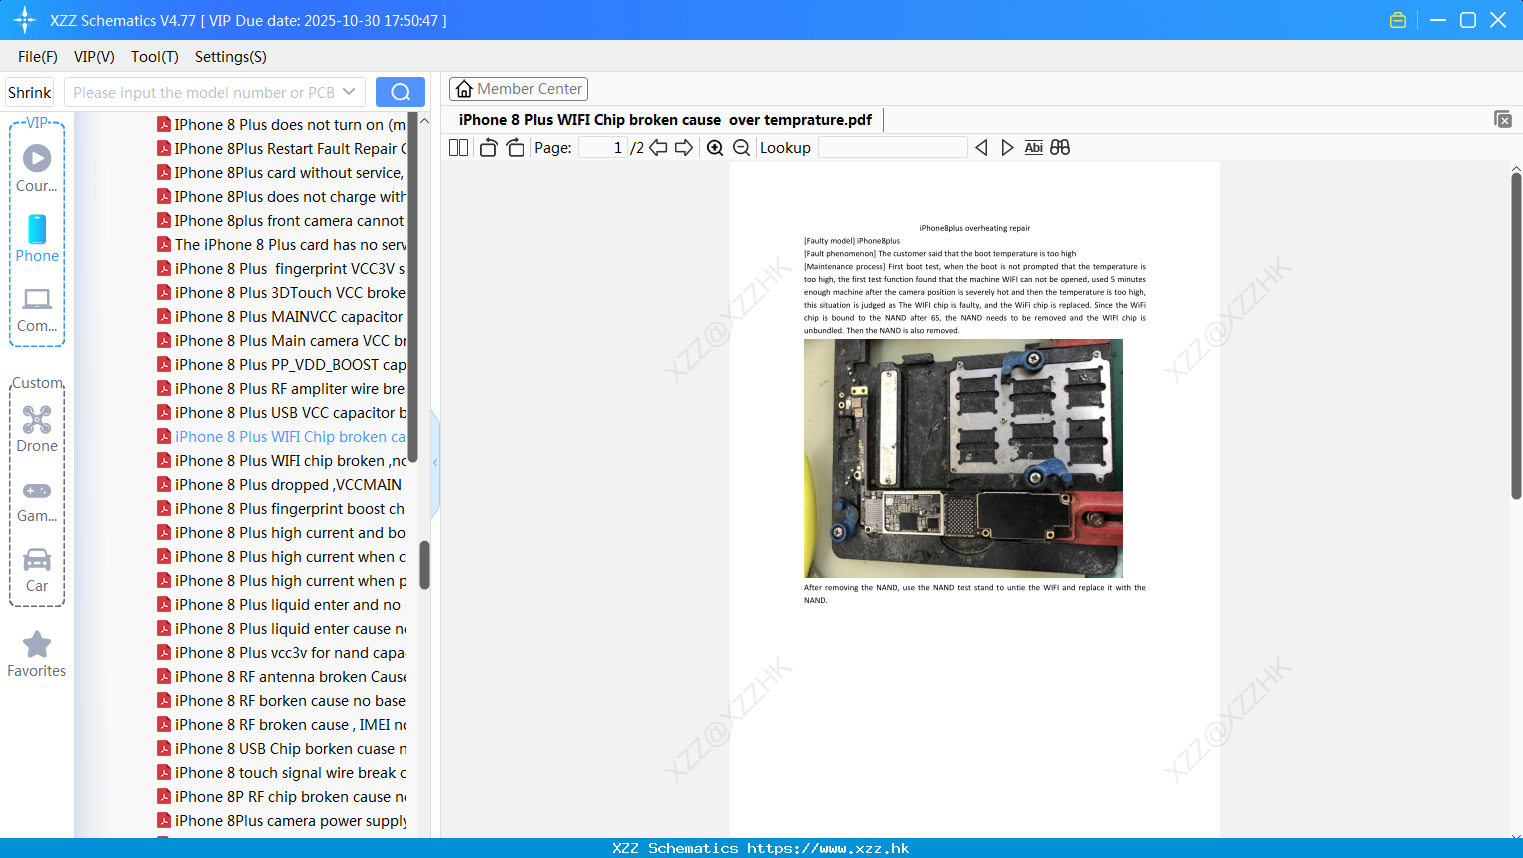1523x858 pixels.
Task: Click the Shrink button
Action: tap(29, 92)
